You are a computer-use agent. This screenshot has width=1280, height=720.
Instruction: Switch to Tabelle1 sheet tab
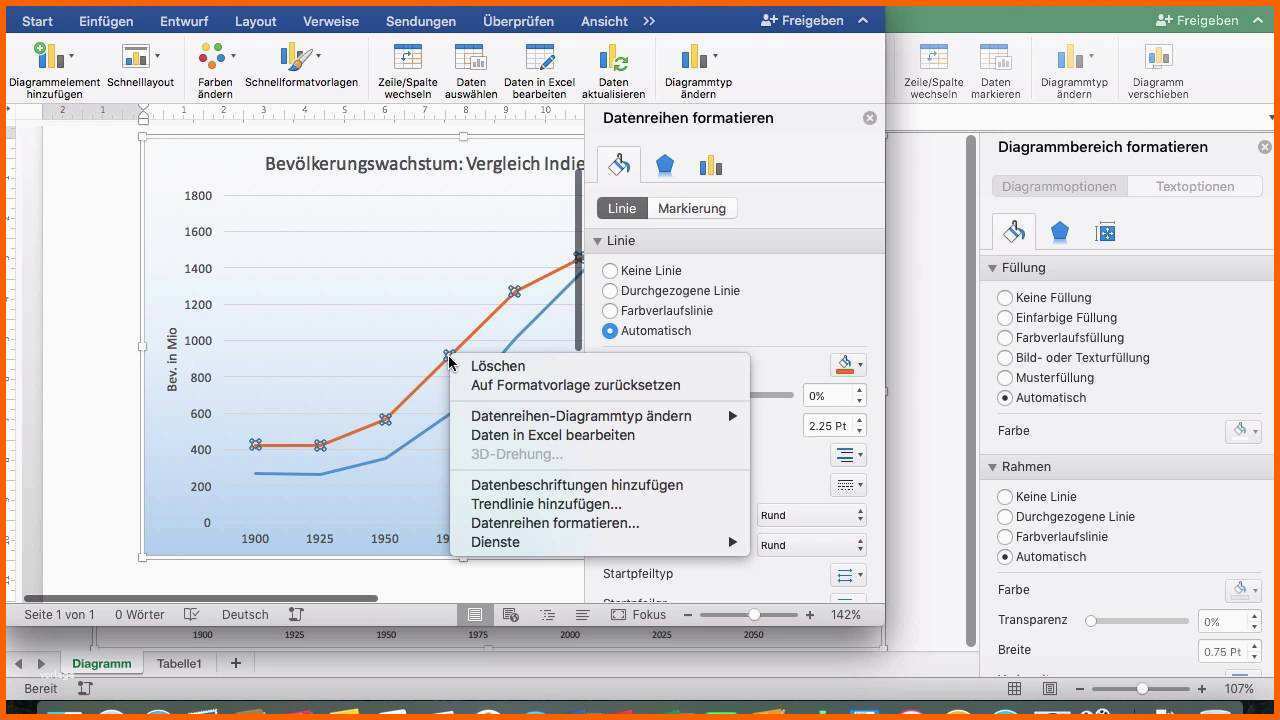(x=179, y=663)
